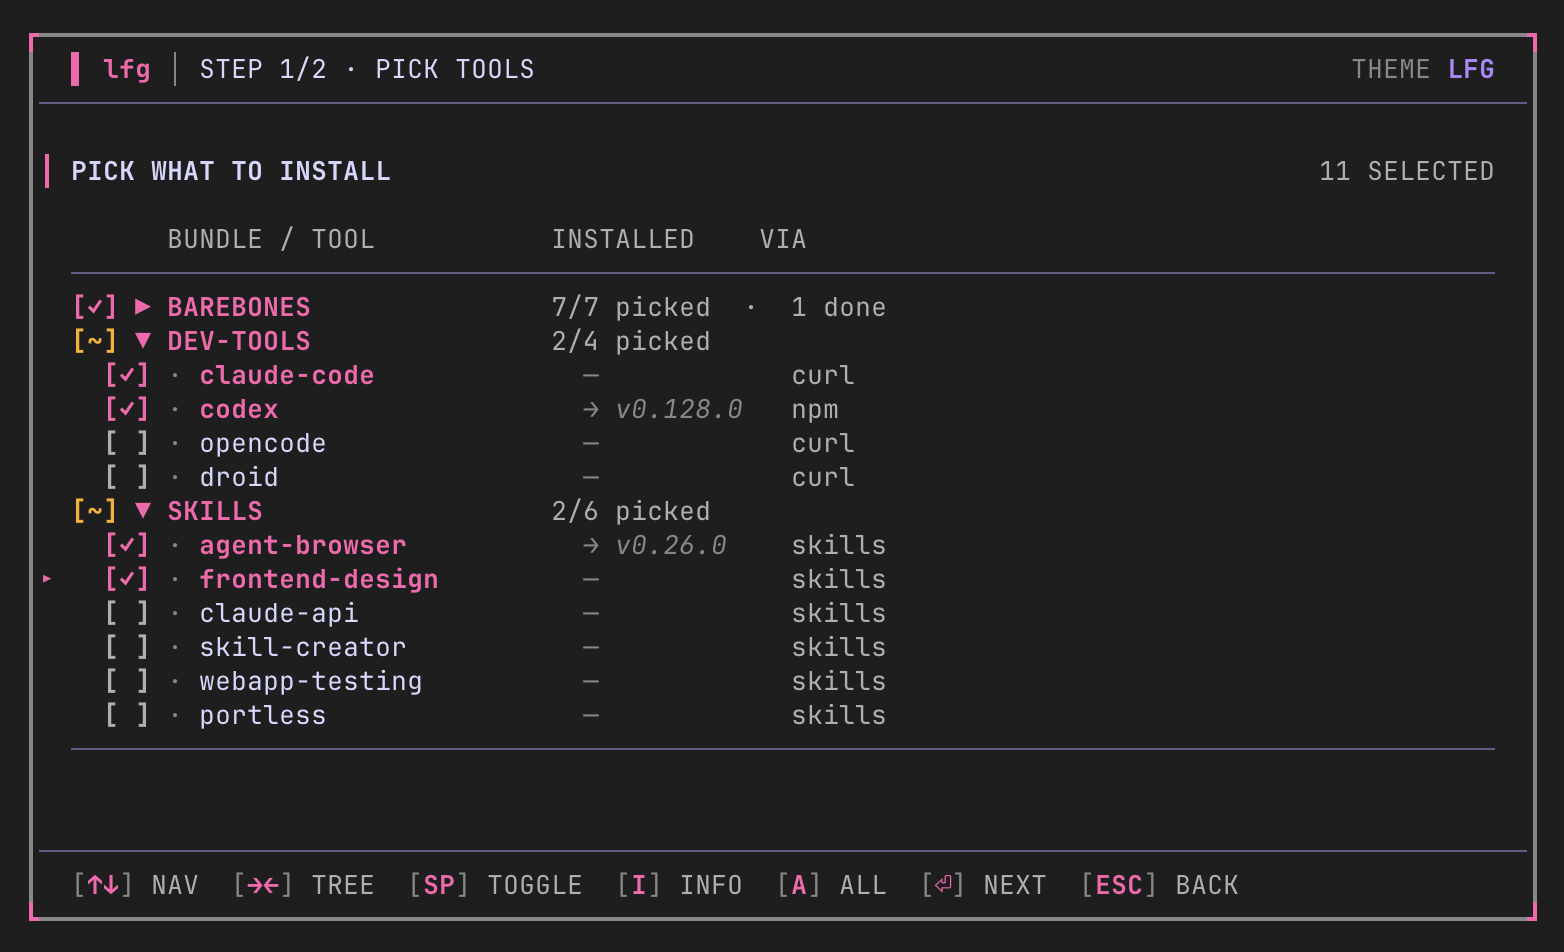Click the npm label in codex row

(x=815, y=409)
